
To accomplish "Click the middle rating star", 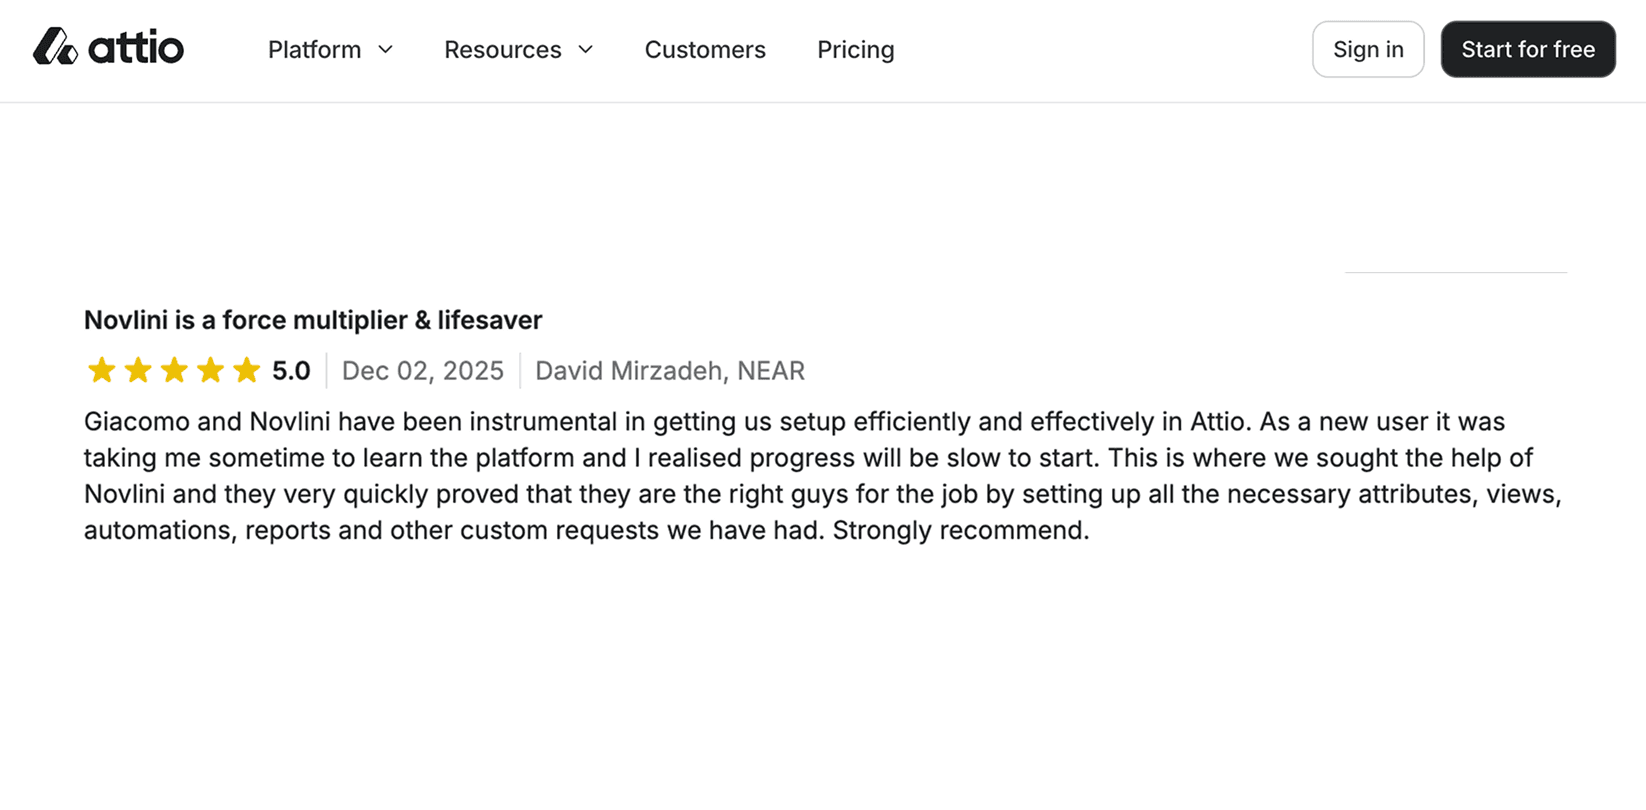I will click(x=174, y=370).
